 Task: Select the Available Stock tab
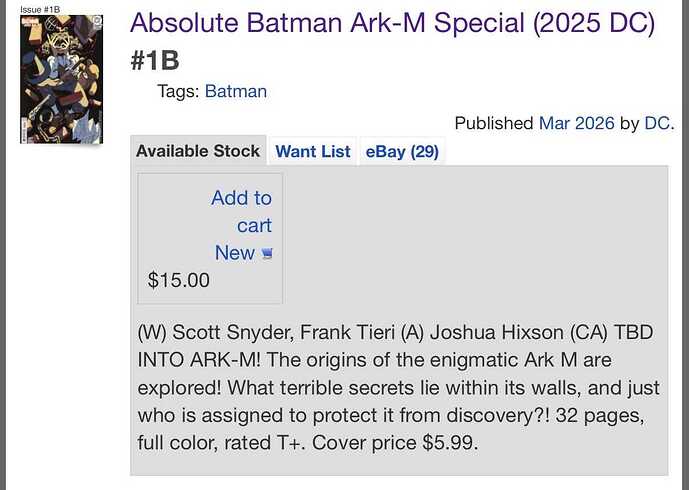click(198, 151)
